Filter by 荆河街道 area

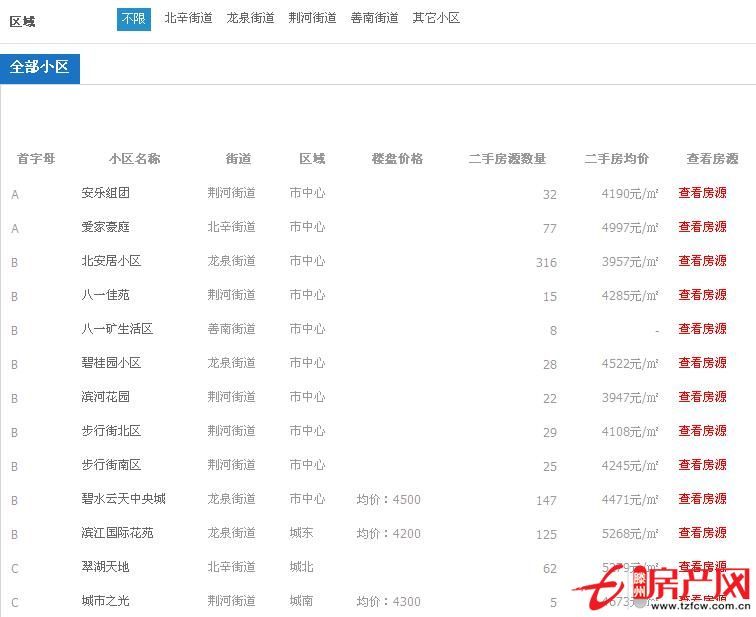click(x=312, y=18)
